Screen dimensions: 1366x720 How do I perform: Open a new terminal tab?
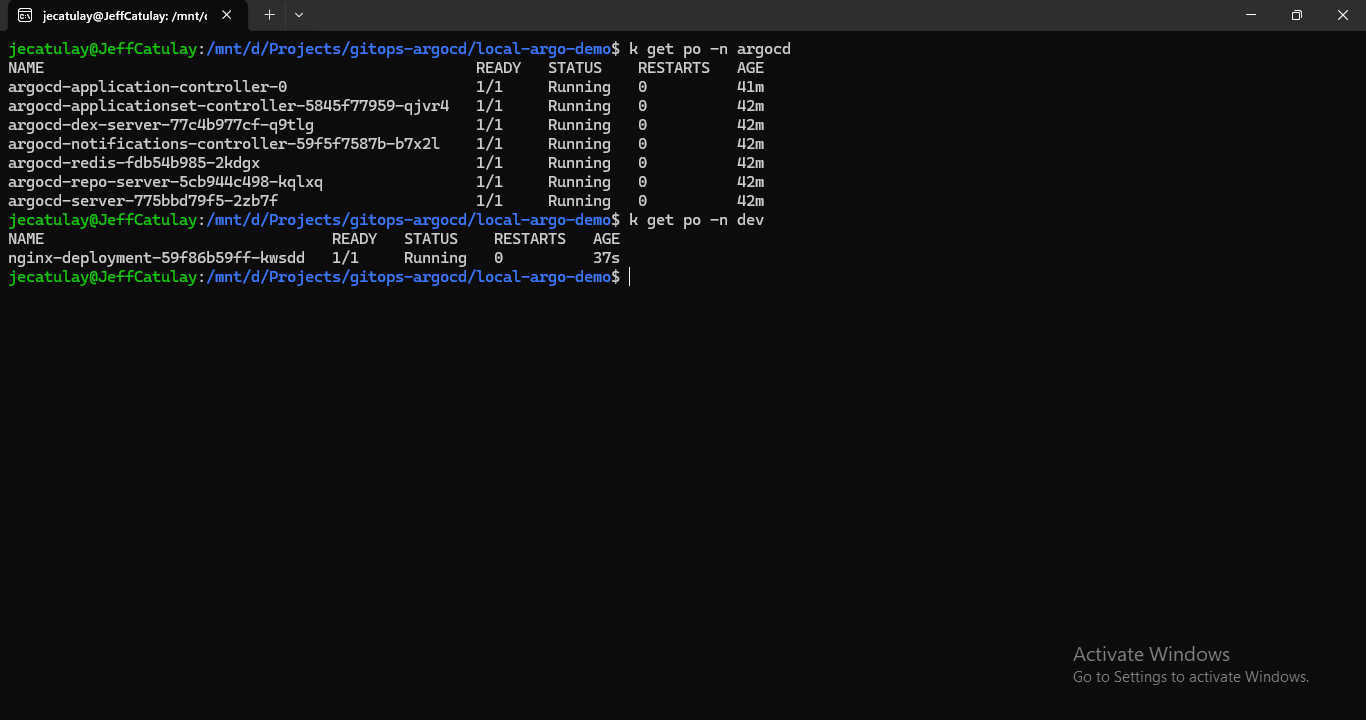click(269, 15)
